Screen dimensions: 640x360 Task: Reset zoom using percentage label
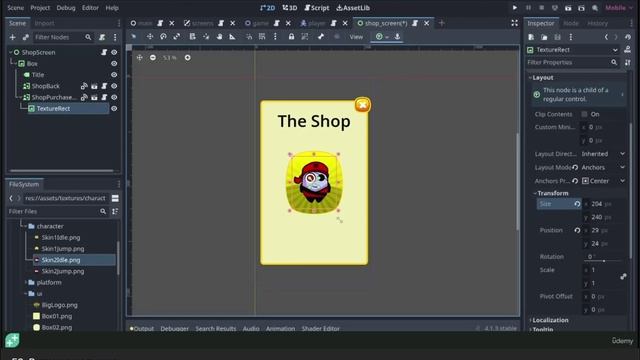169,58
